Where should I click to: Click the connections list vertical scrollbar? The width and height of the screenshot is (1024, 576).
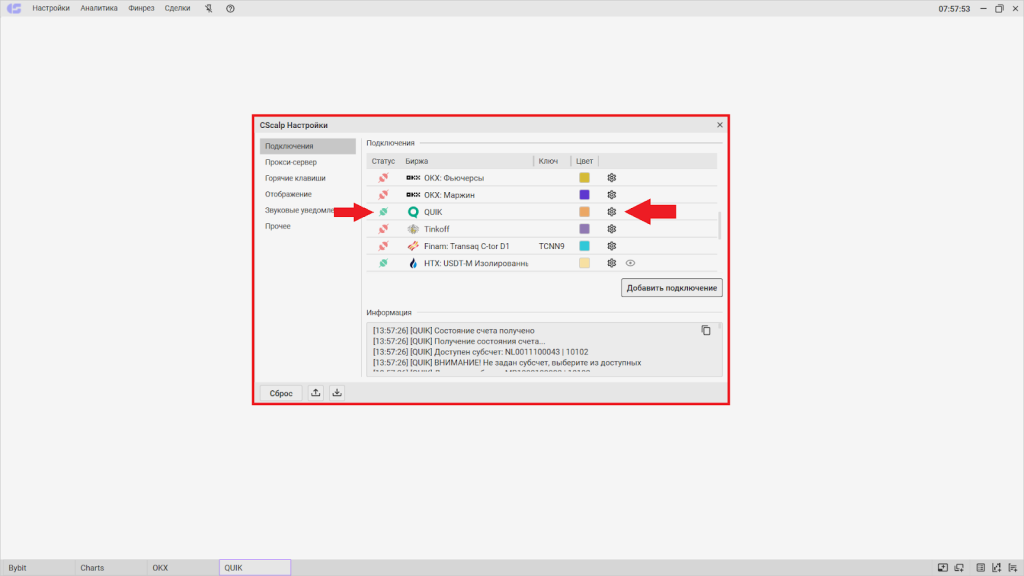(x=720, y=225)
